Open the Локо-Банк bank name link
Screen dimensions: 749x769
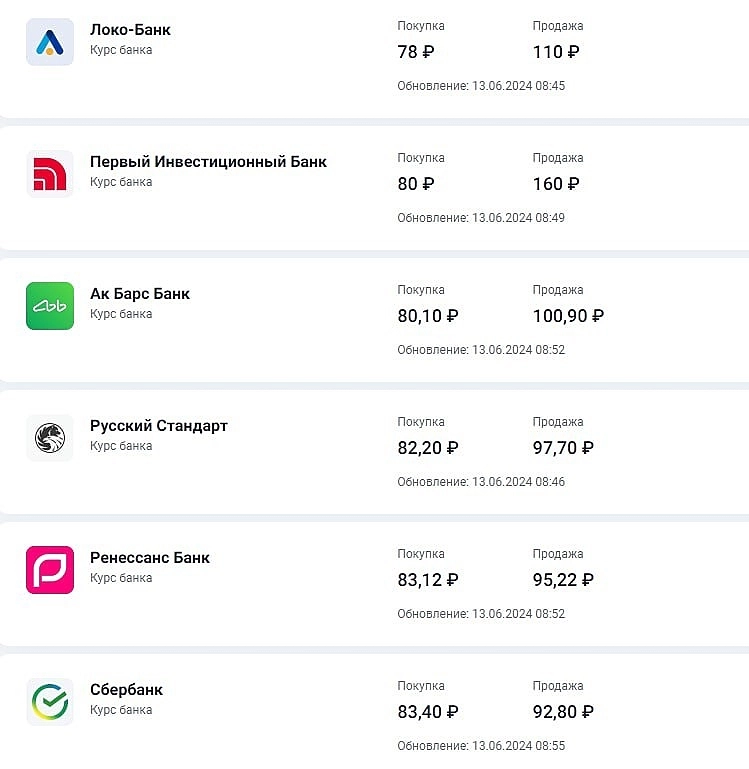coord(130,30)
